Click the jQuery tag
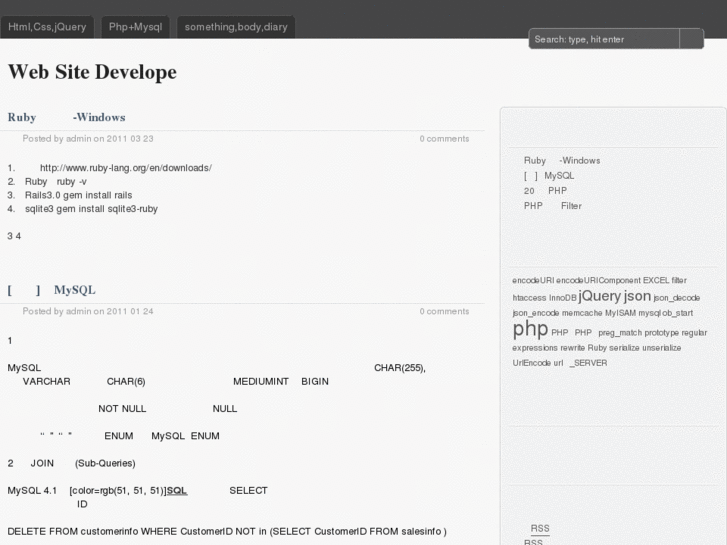727x545 pixels. click(x=599, y=296)
